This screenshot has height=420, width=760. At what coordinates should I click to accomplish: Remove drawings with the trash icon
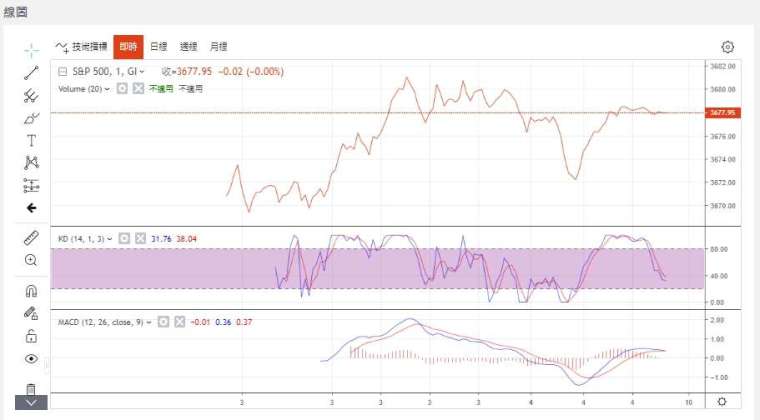point(31,389)
